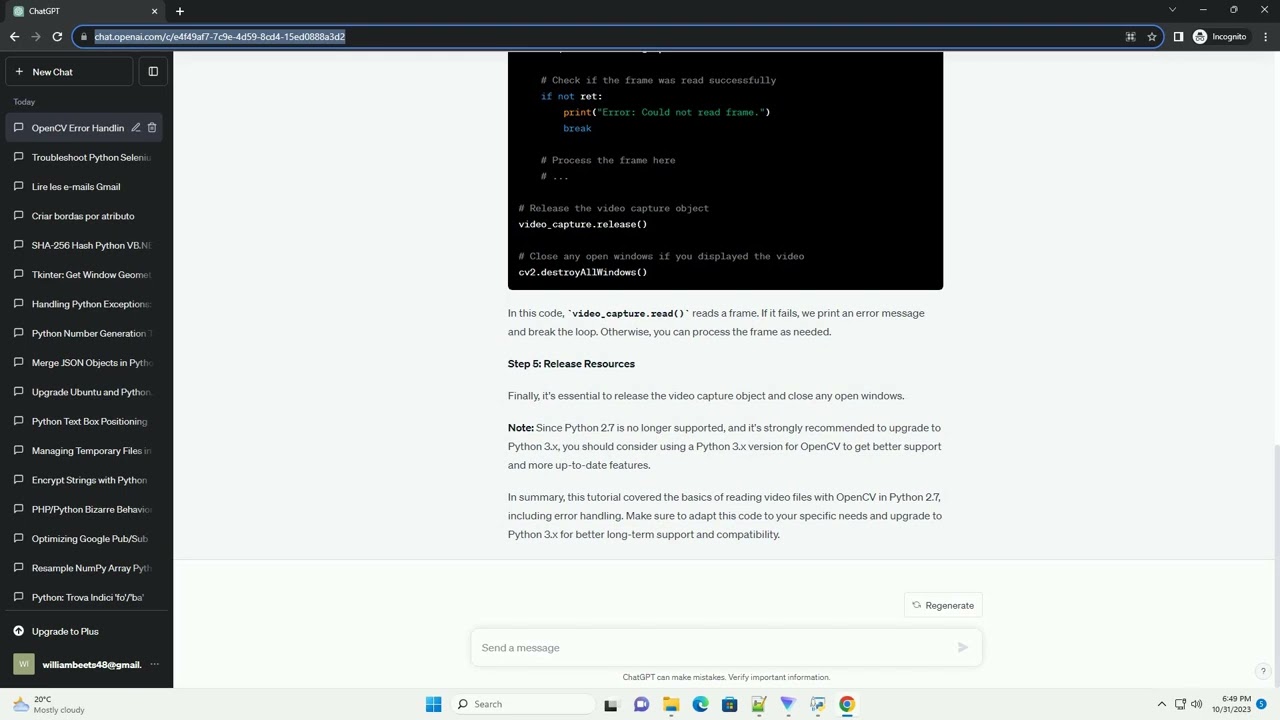This screenshot has width=1280, height=720.
Task: Open the PHP/Python Bizarre Behavior chat
Action: (86, 509)
